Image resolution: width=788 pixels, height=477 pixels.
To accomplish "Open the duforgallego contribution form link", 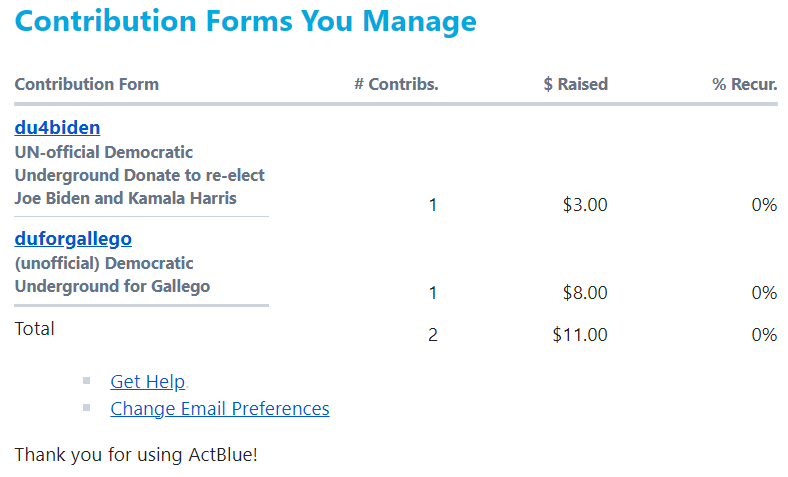I will pyautogui.click(x=73, y=239).
